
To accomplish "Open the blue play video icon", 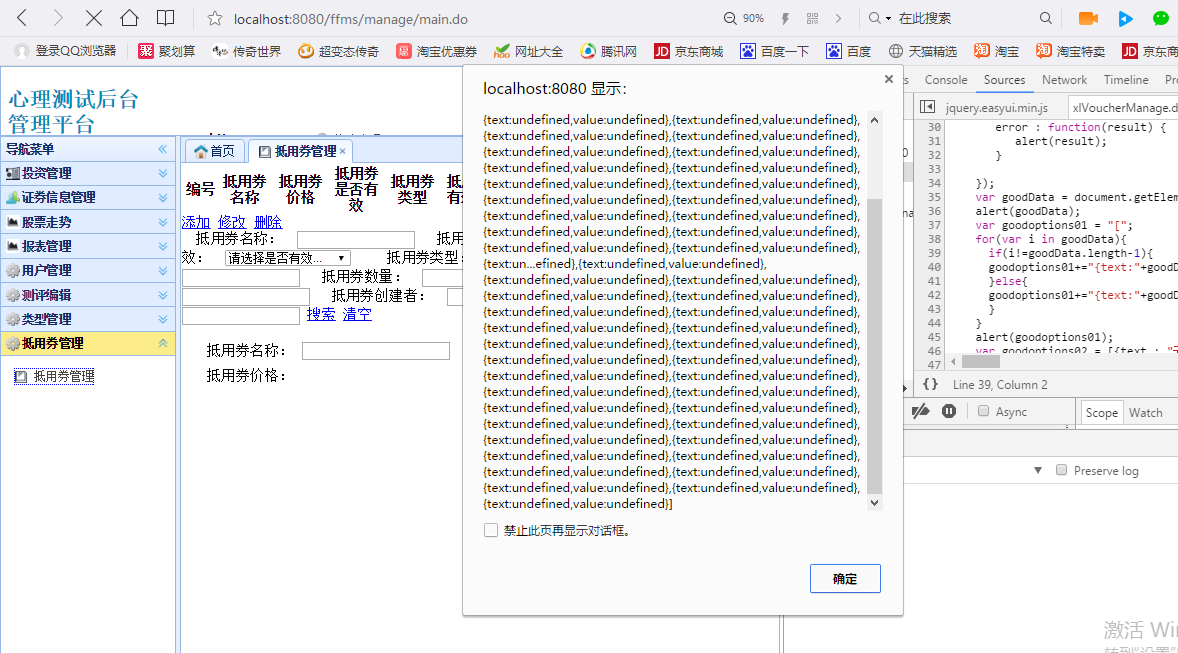I will click(1125, 19).
